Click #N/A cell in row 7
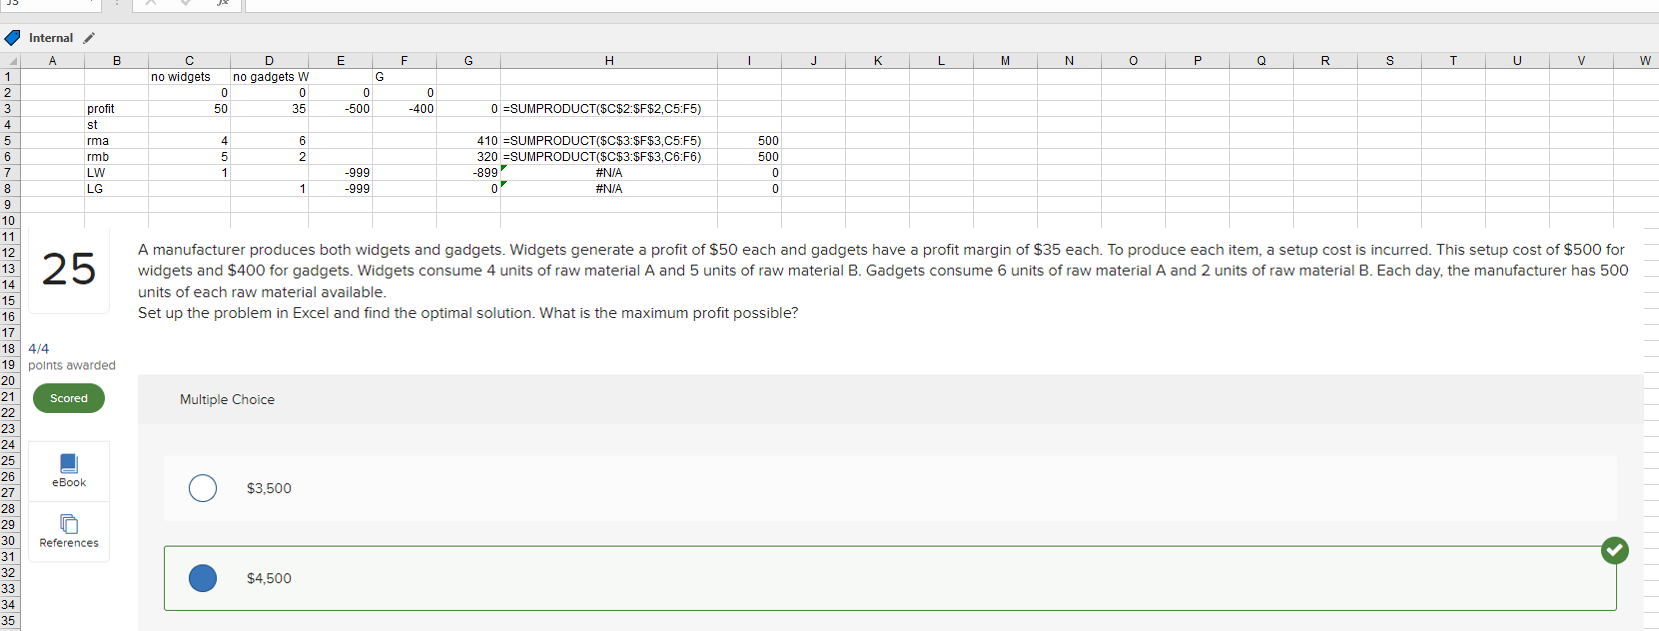The image size is (1659, 631). click(x=609, y=173)
